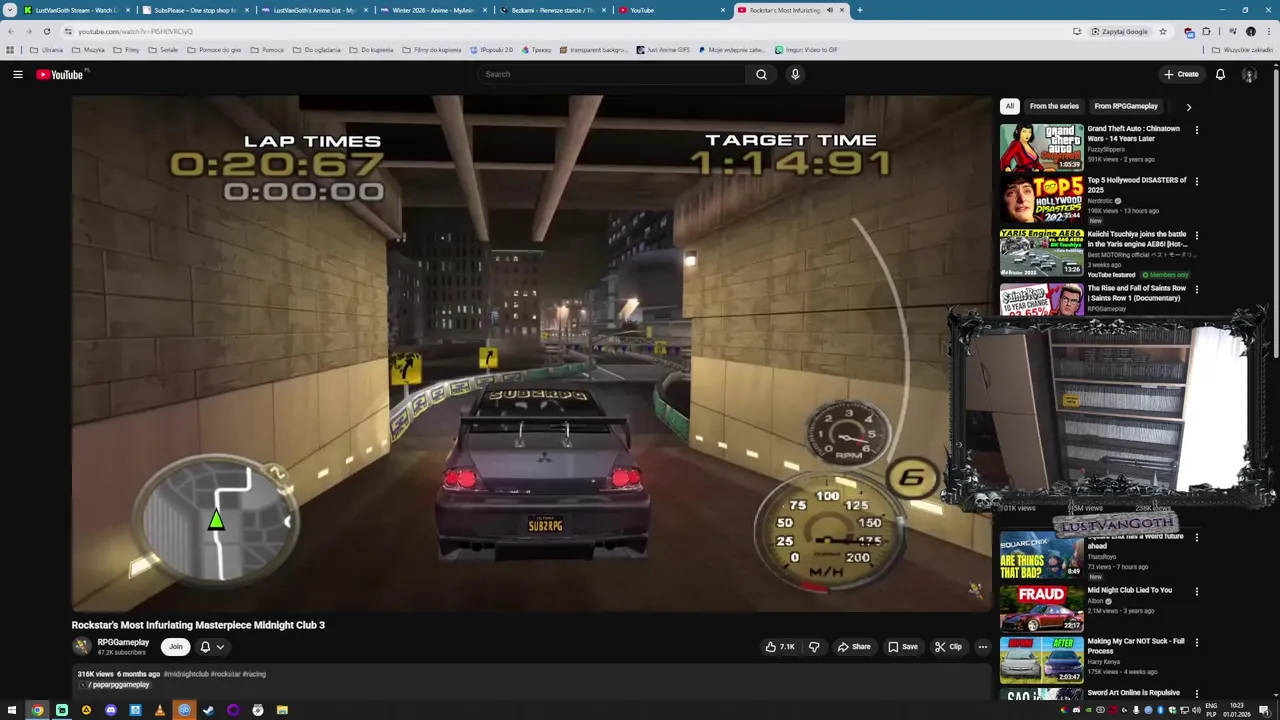Dislike the video
Image resolution: width=1280 pixels, height=720 pixels.
813,647
